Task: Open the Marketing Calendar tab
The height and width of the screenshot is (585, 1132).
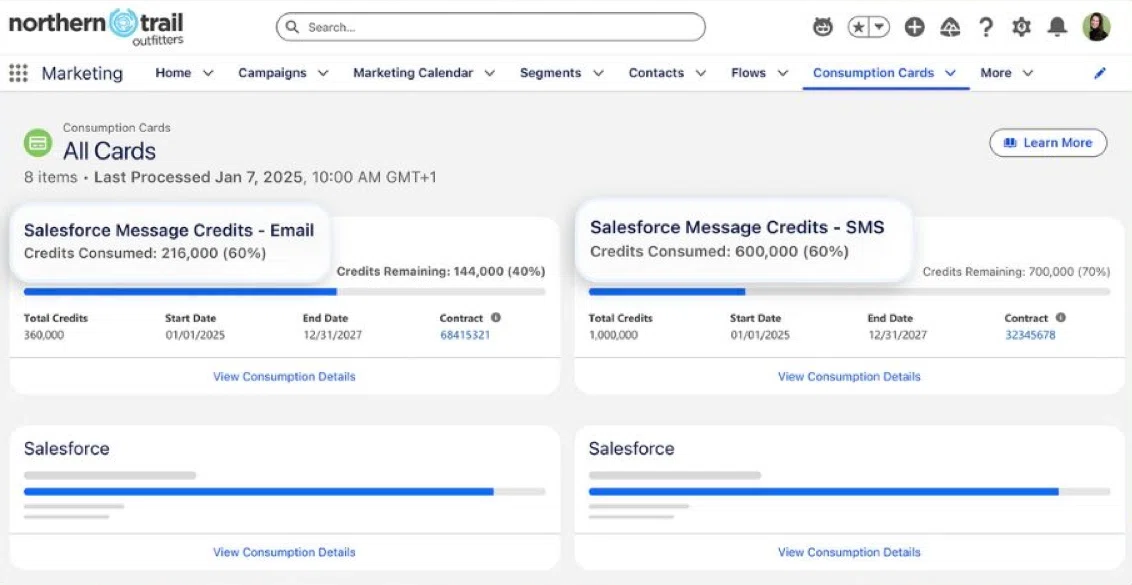Action: click(413, 73)
